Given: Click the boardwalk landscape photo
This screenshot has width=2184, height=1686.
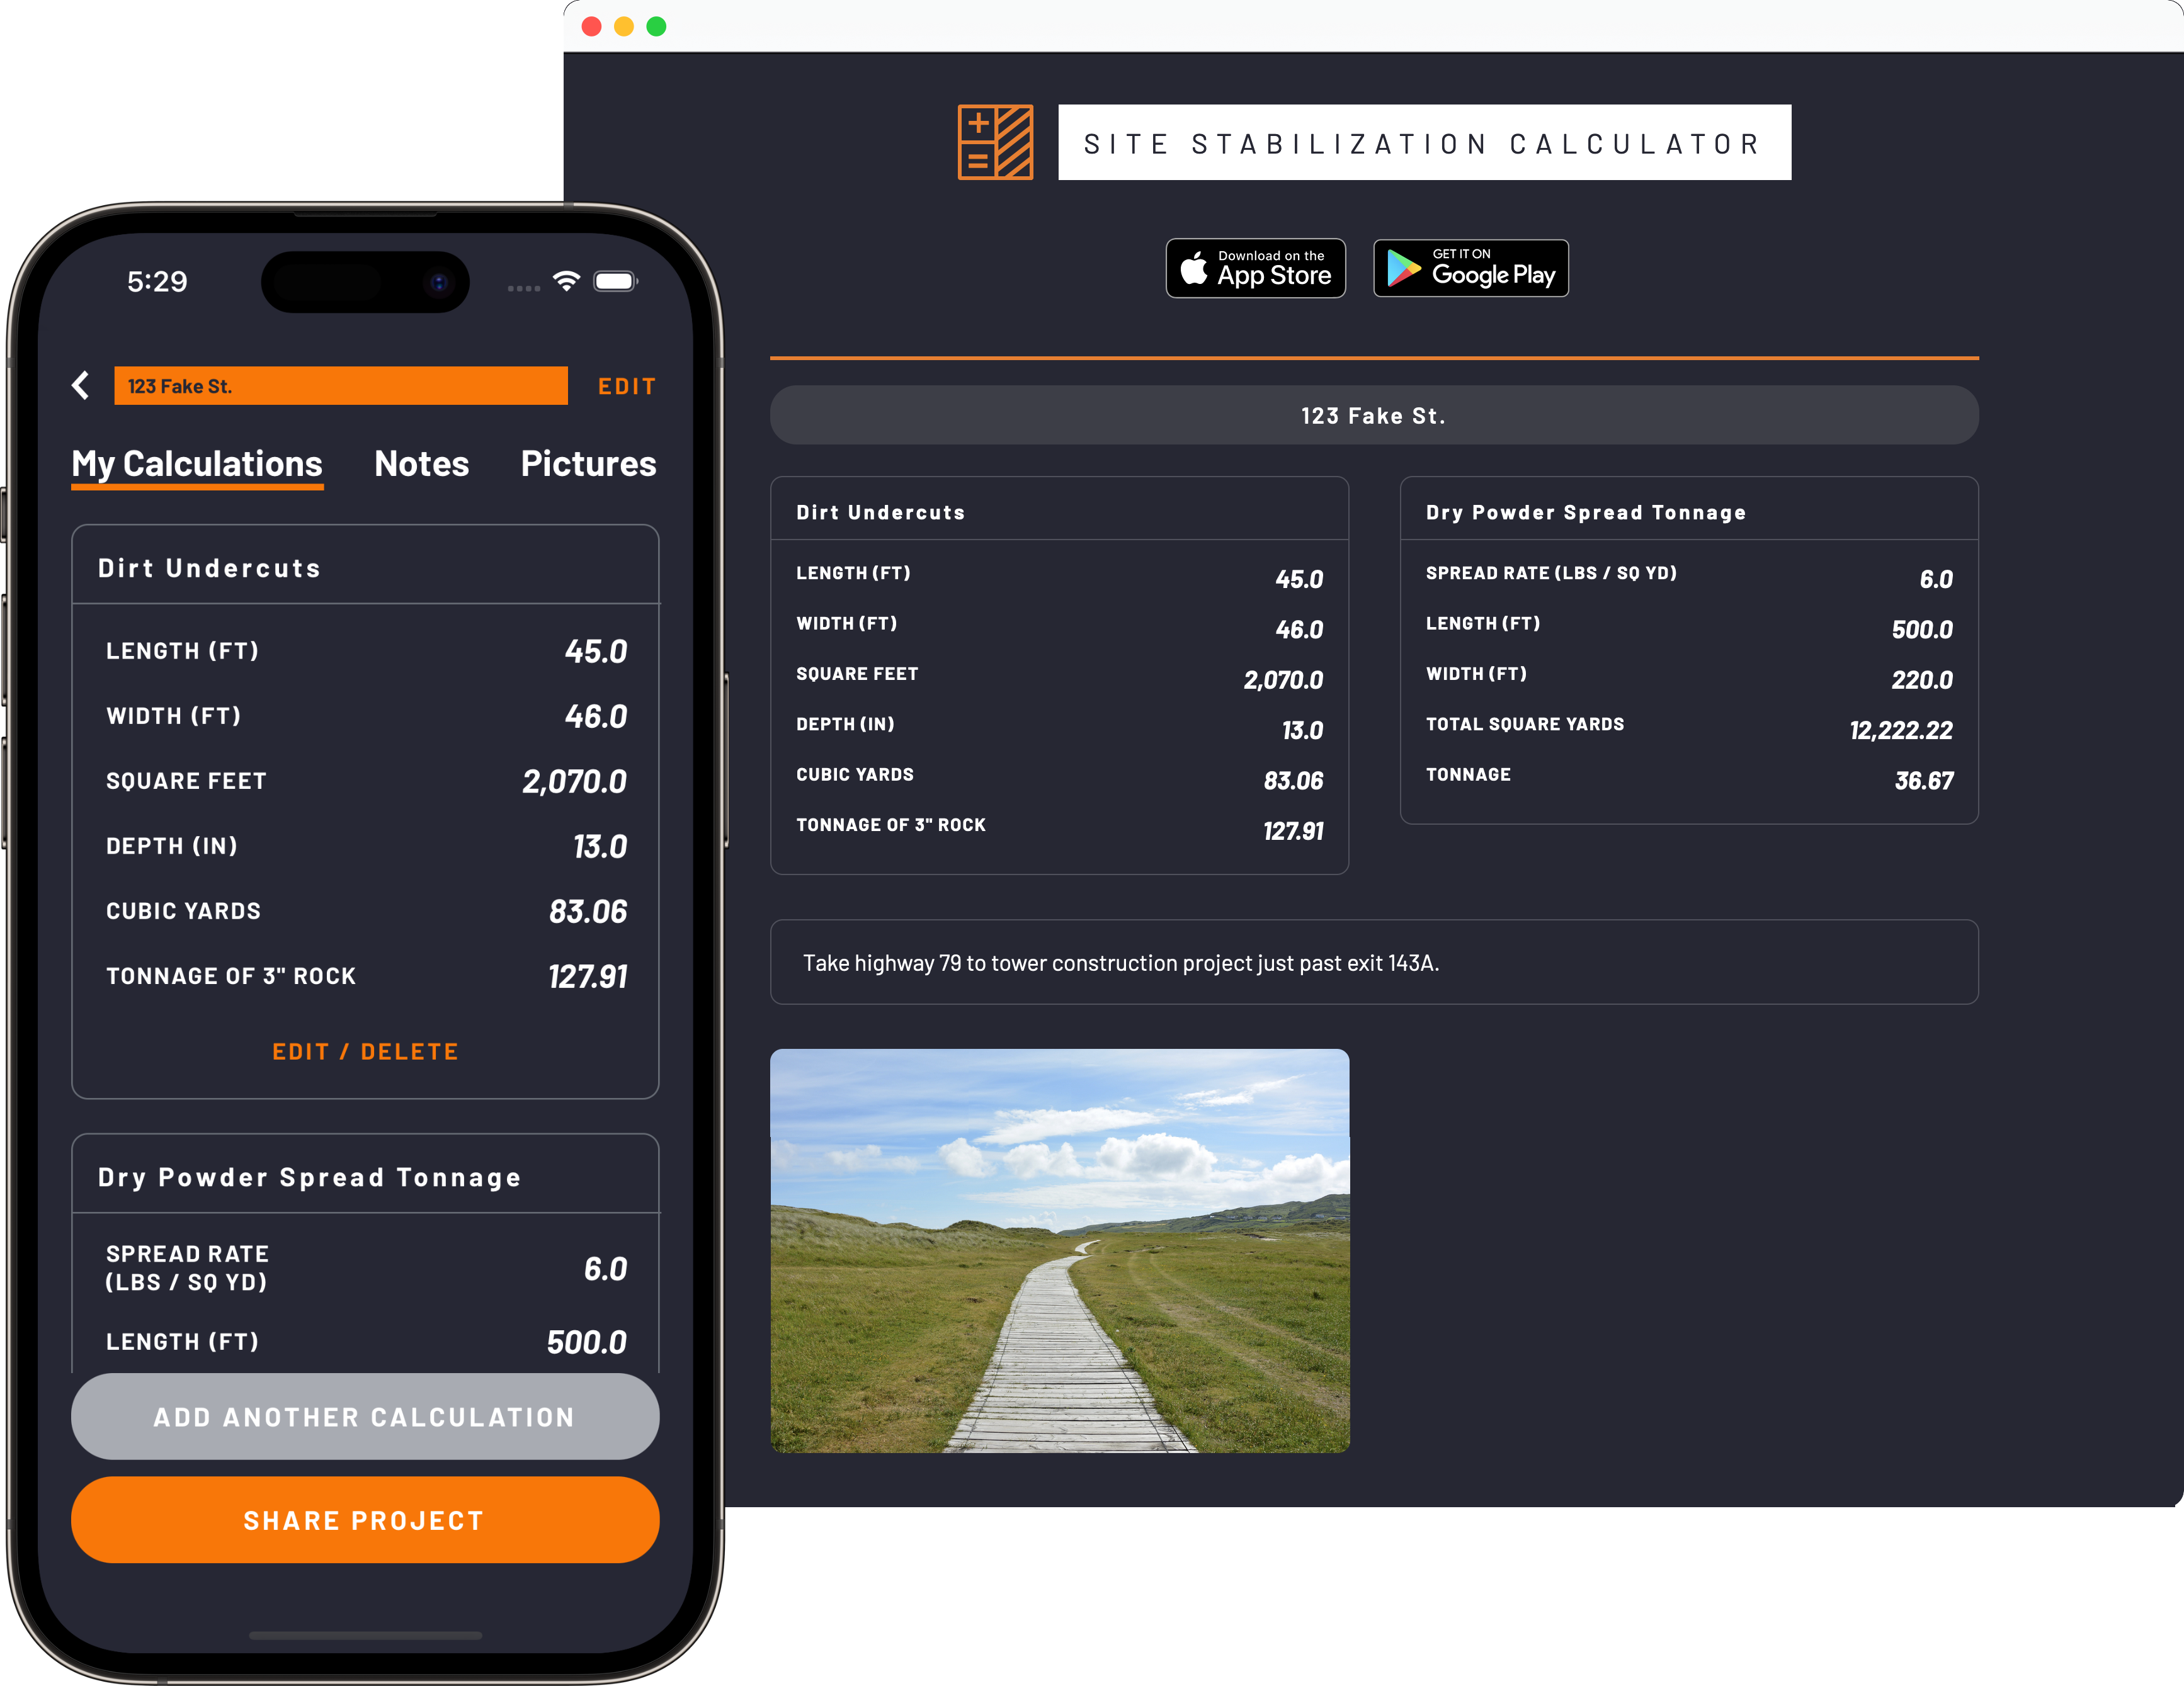Looking at the screenshot, I should pos(1059,1250).
